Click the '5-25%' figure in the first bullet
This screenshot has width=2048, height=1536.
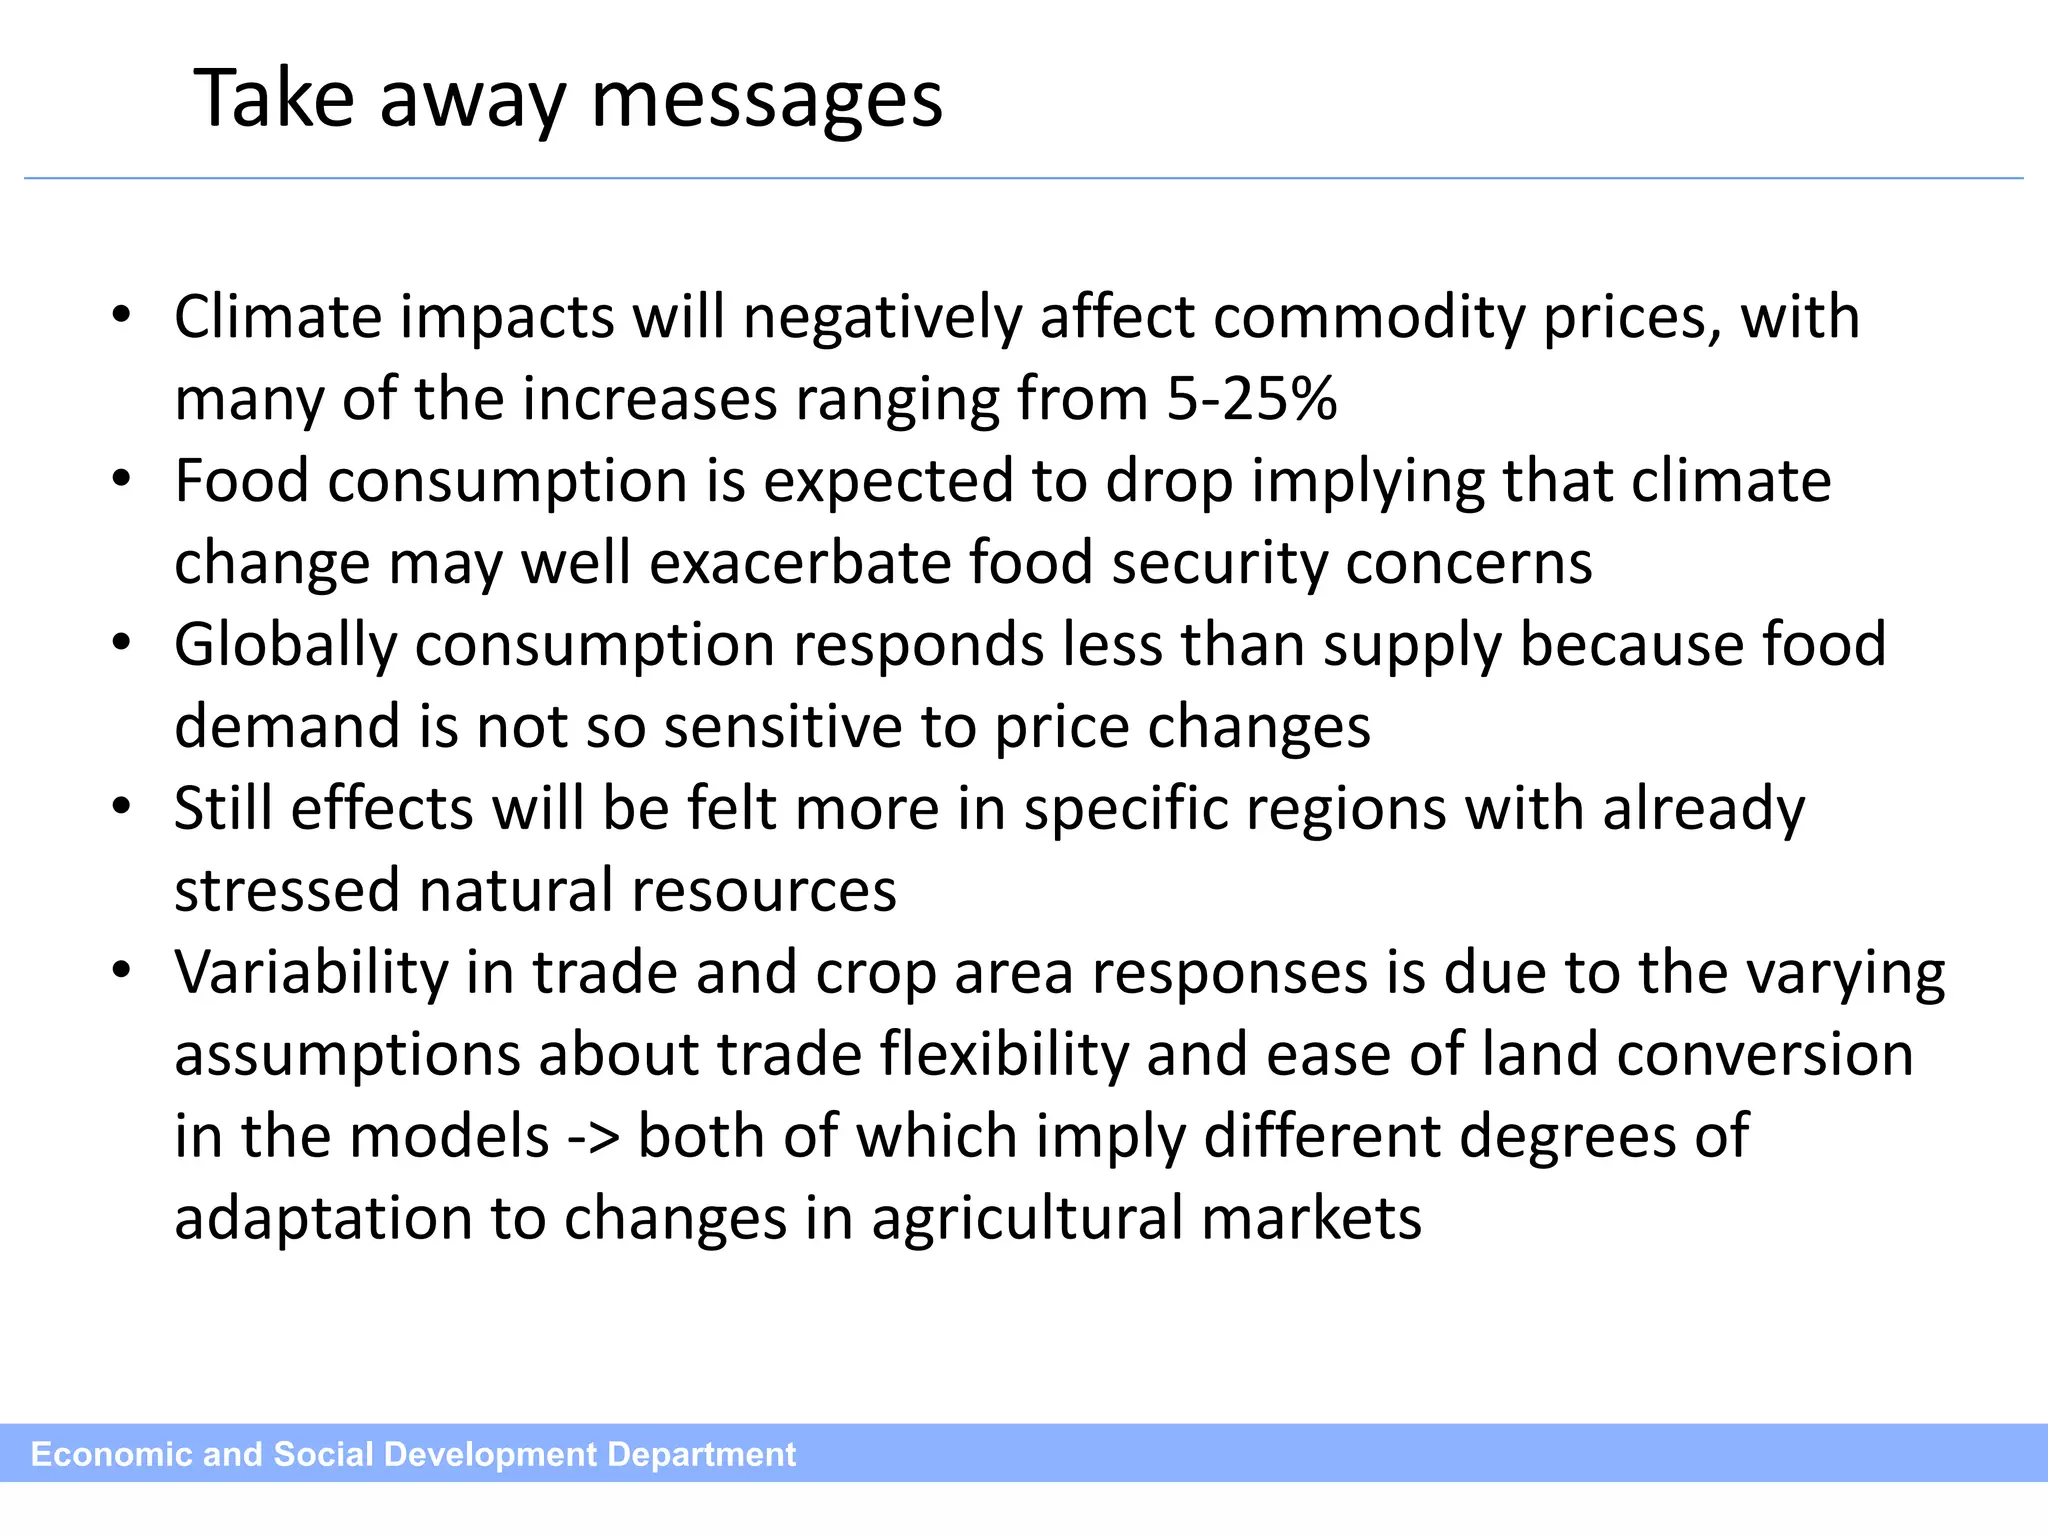1251,399
